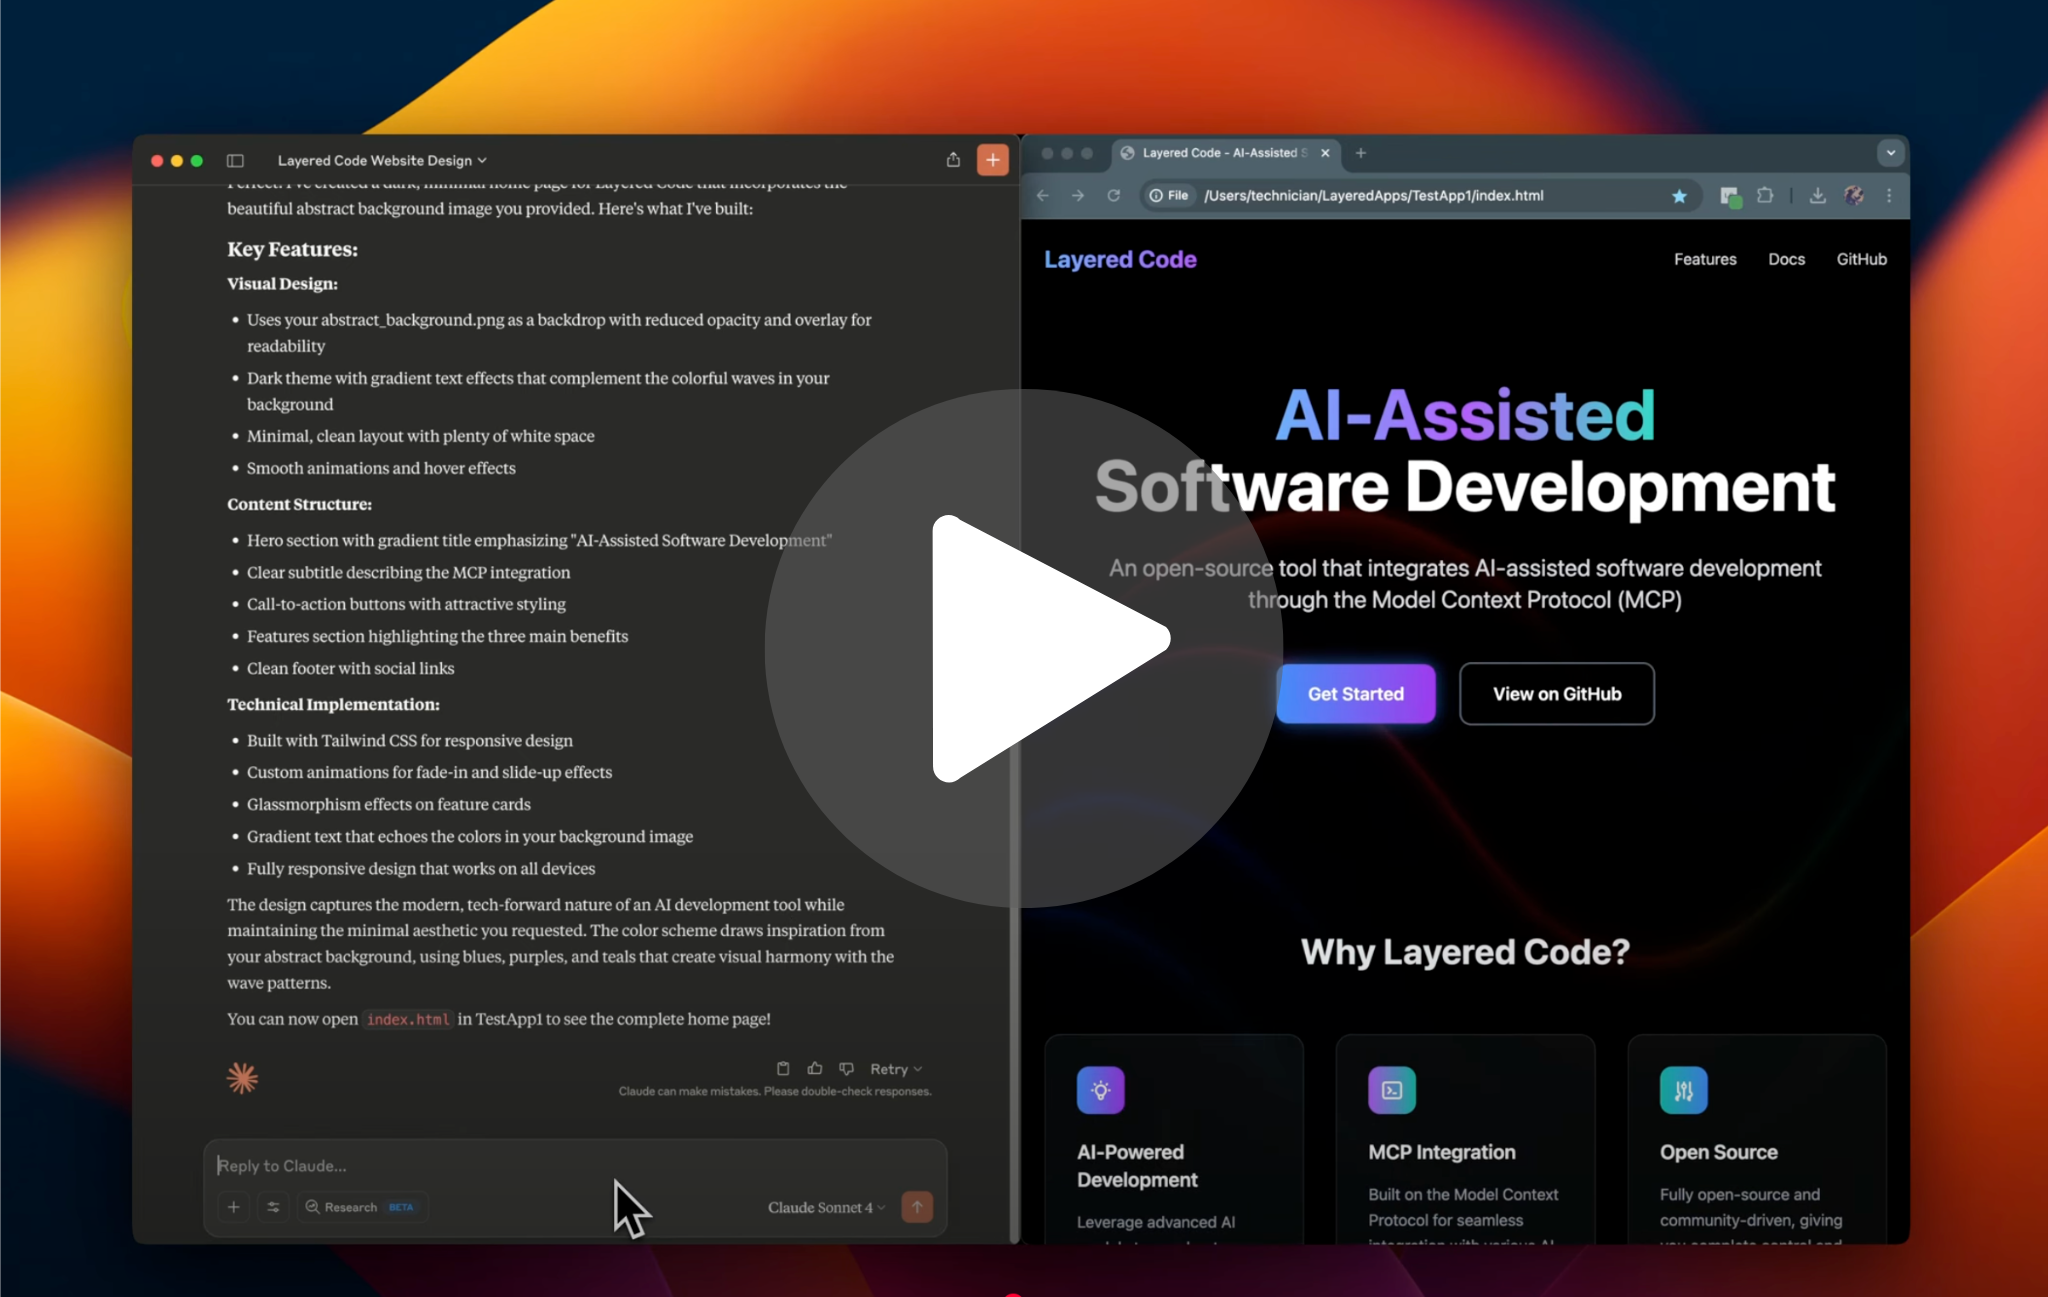The width and height of the screenshot is (2048, 1297).
Task: Copy the response with the clipboard icon
Action: (x=783, y=1068)
